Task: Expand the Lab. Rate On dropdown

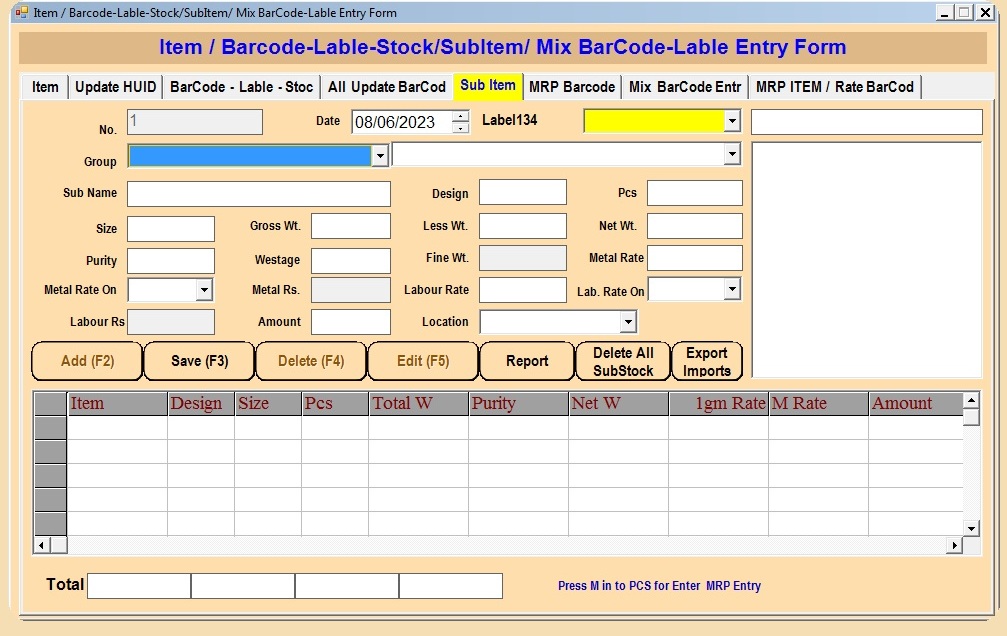Action: coord(732,289)
